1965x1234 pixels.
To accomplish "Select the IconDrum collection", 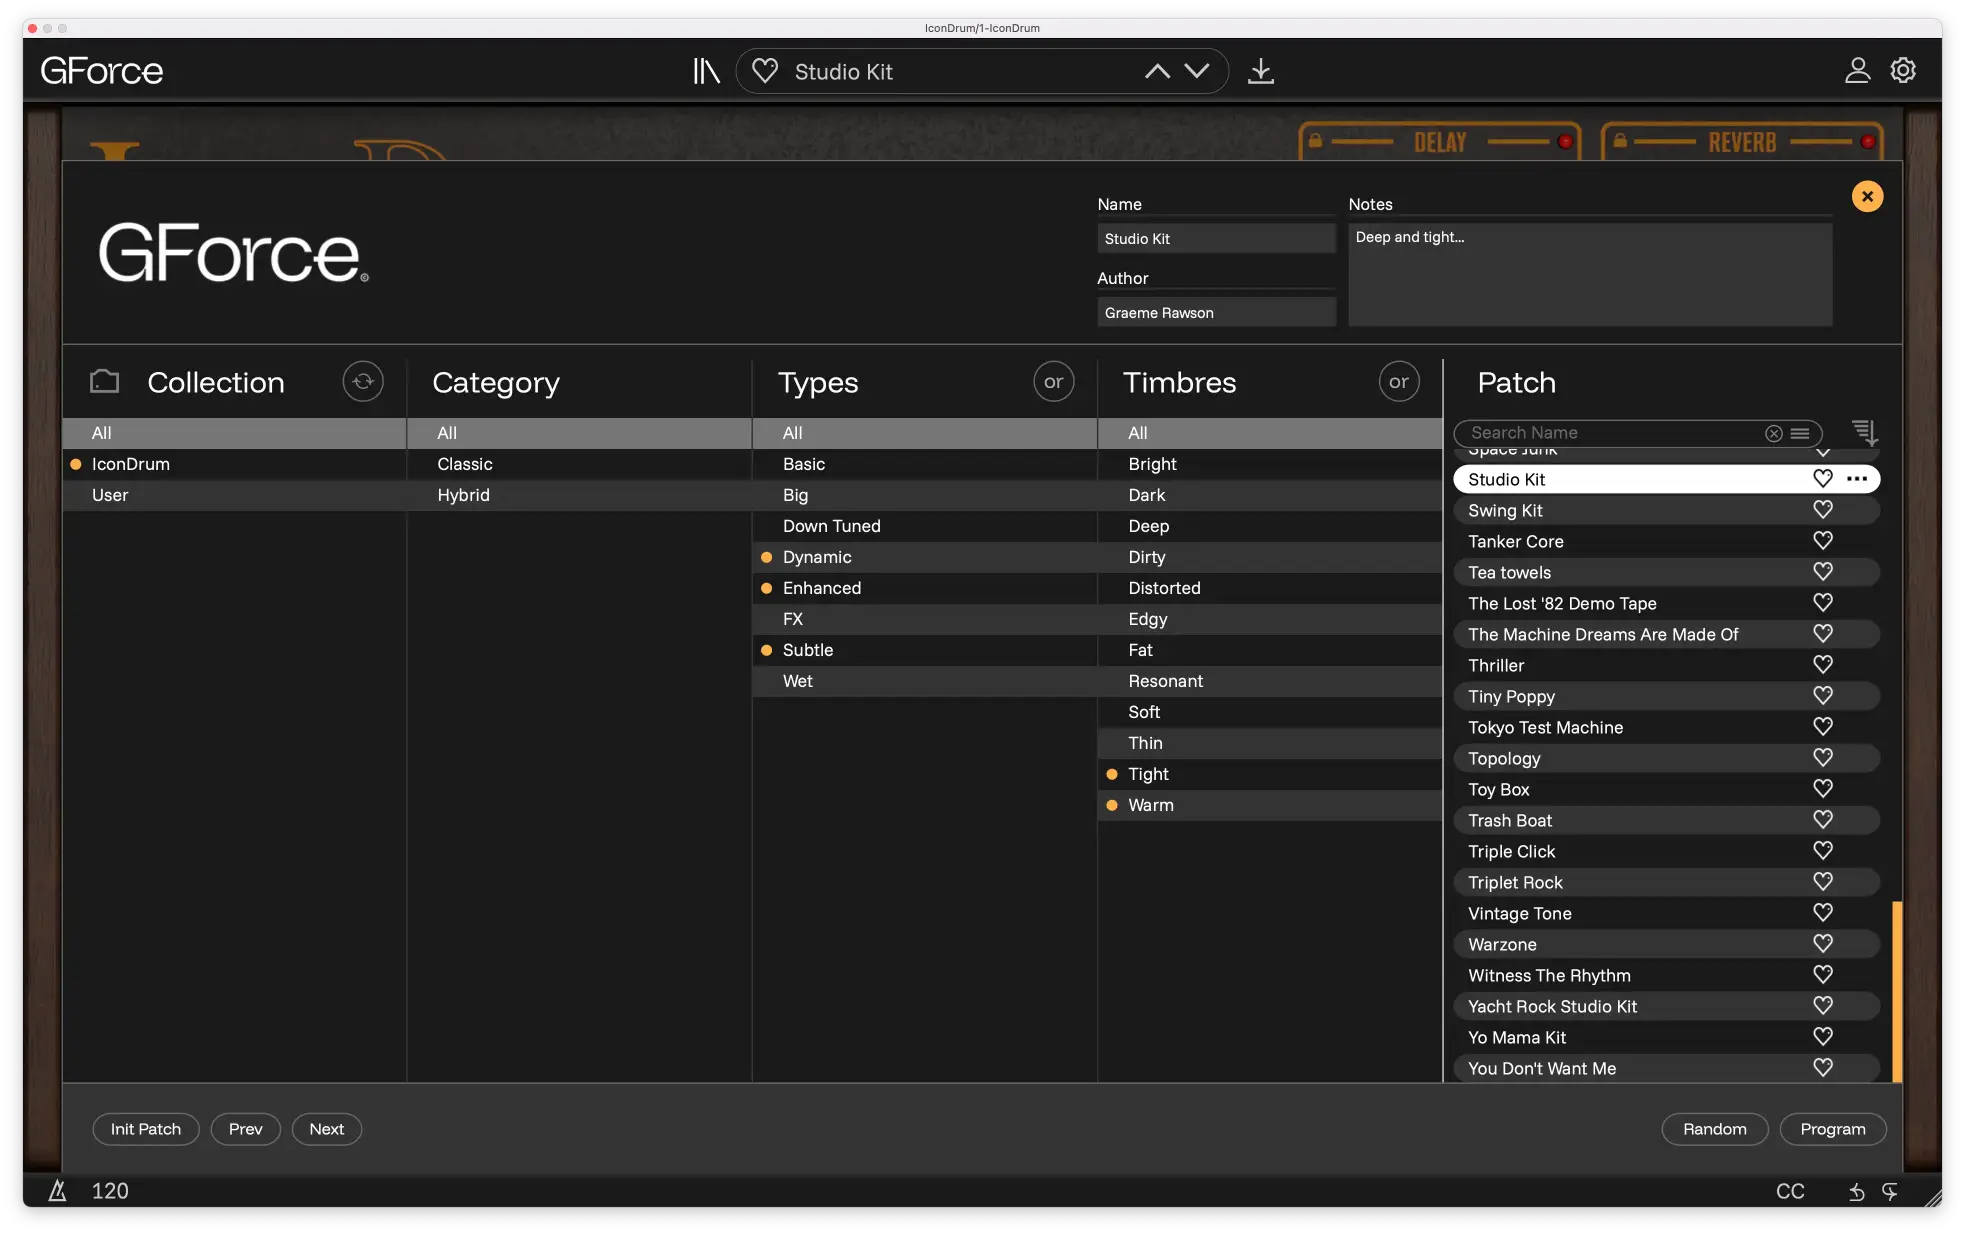I will (x=235, y=464).
